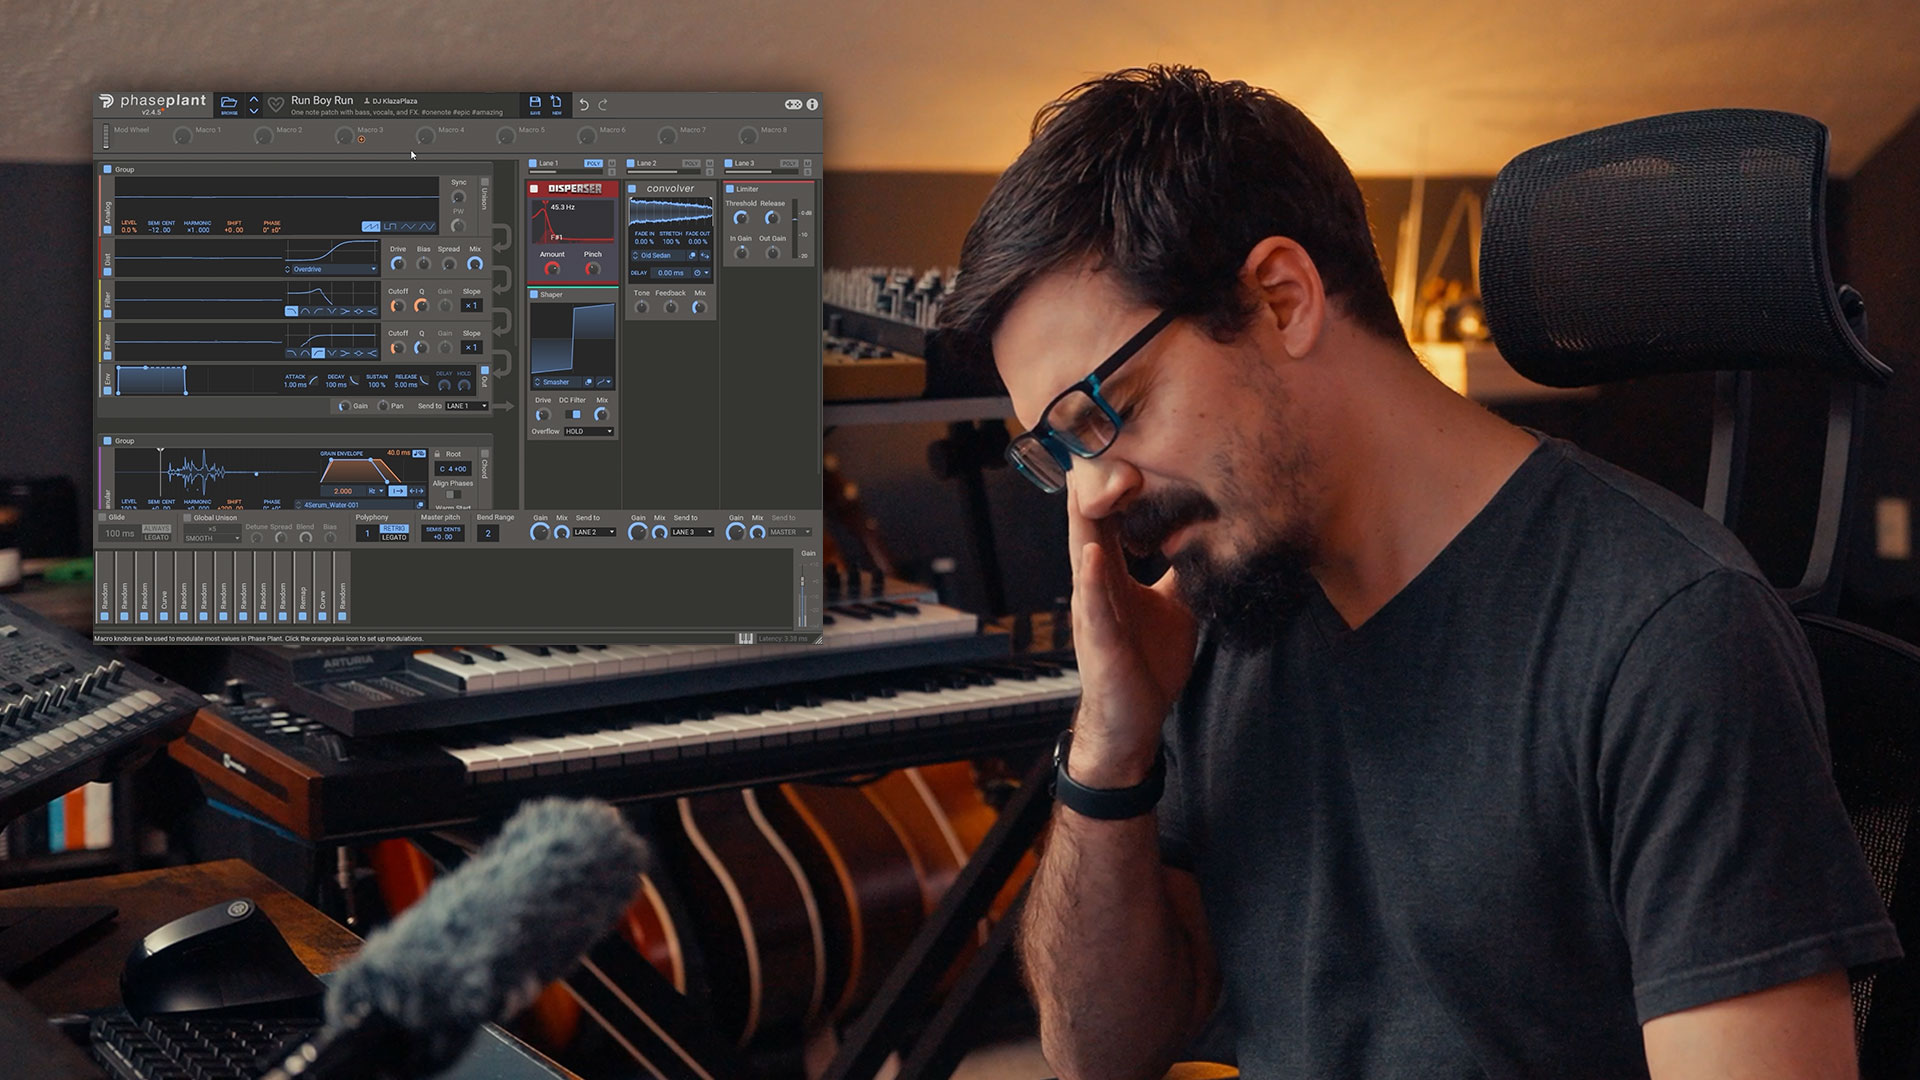
Task: Click the POLY button on Lane 1
Action: click(593, 163)
